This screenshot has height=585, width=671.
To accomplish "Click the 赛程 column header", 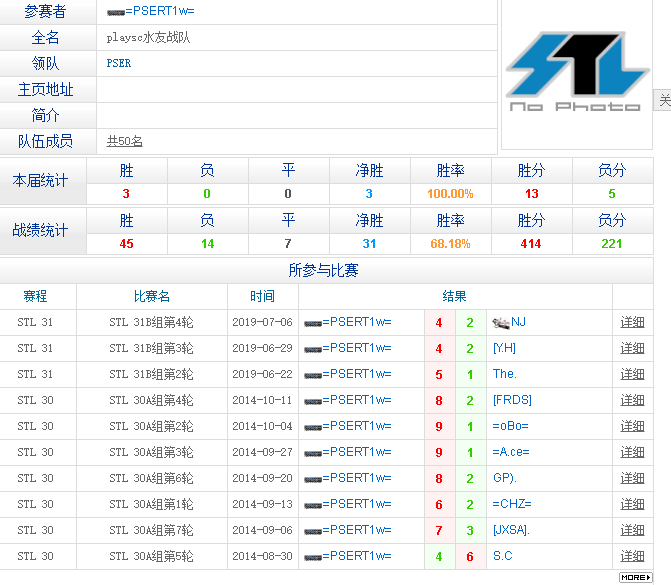I will click(35, 296).
